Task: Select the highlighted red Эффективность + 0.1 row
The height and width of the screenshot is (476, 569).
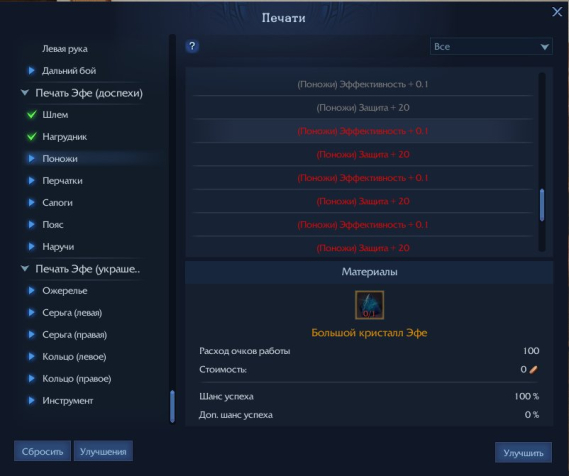Action: 363,131
